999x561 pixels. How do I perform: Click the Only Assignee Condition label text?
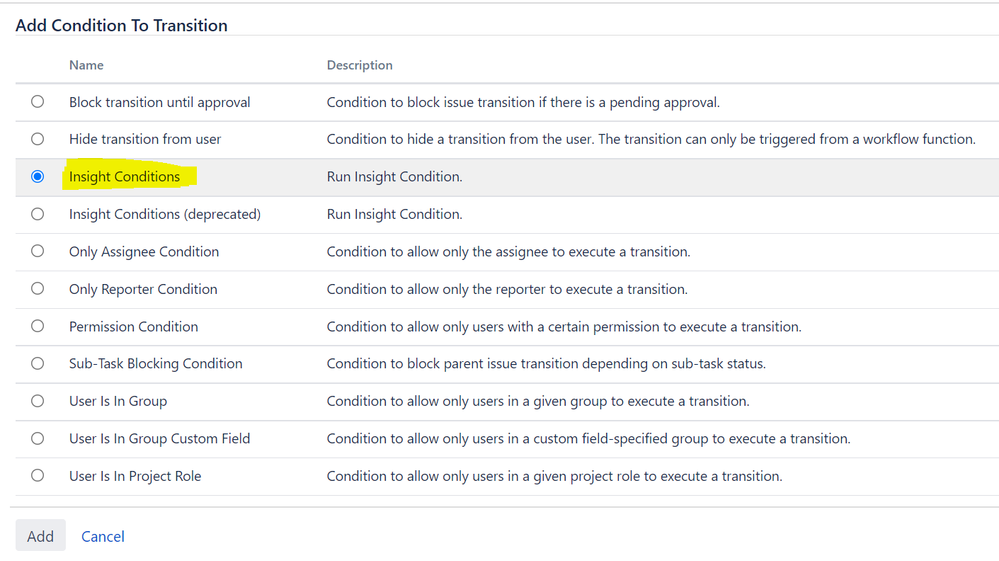[x=144, y=252]
